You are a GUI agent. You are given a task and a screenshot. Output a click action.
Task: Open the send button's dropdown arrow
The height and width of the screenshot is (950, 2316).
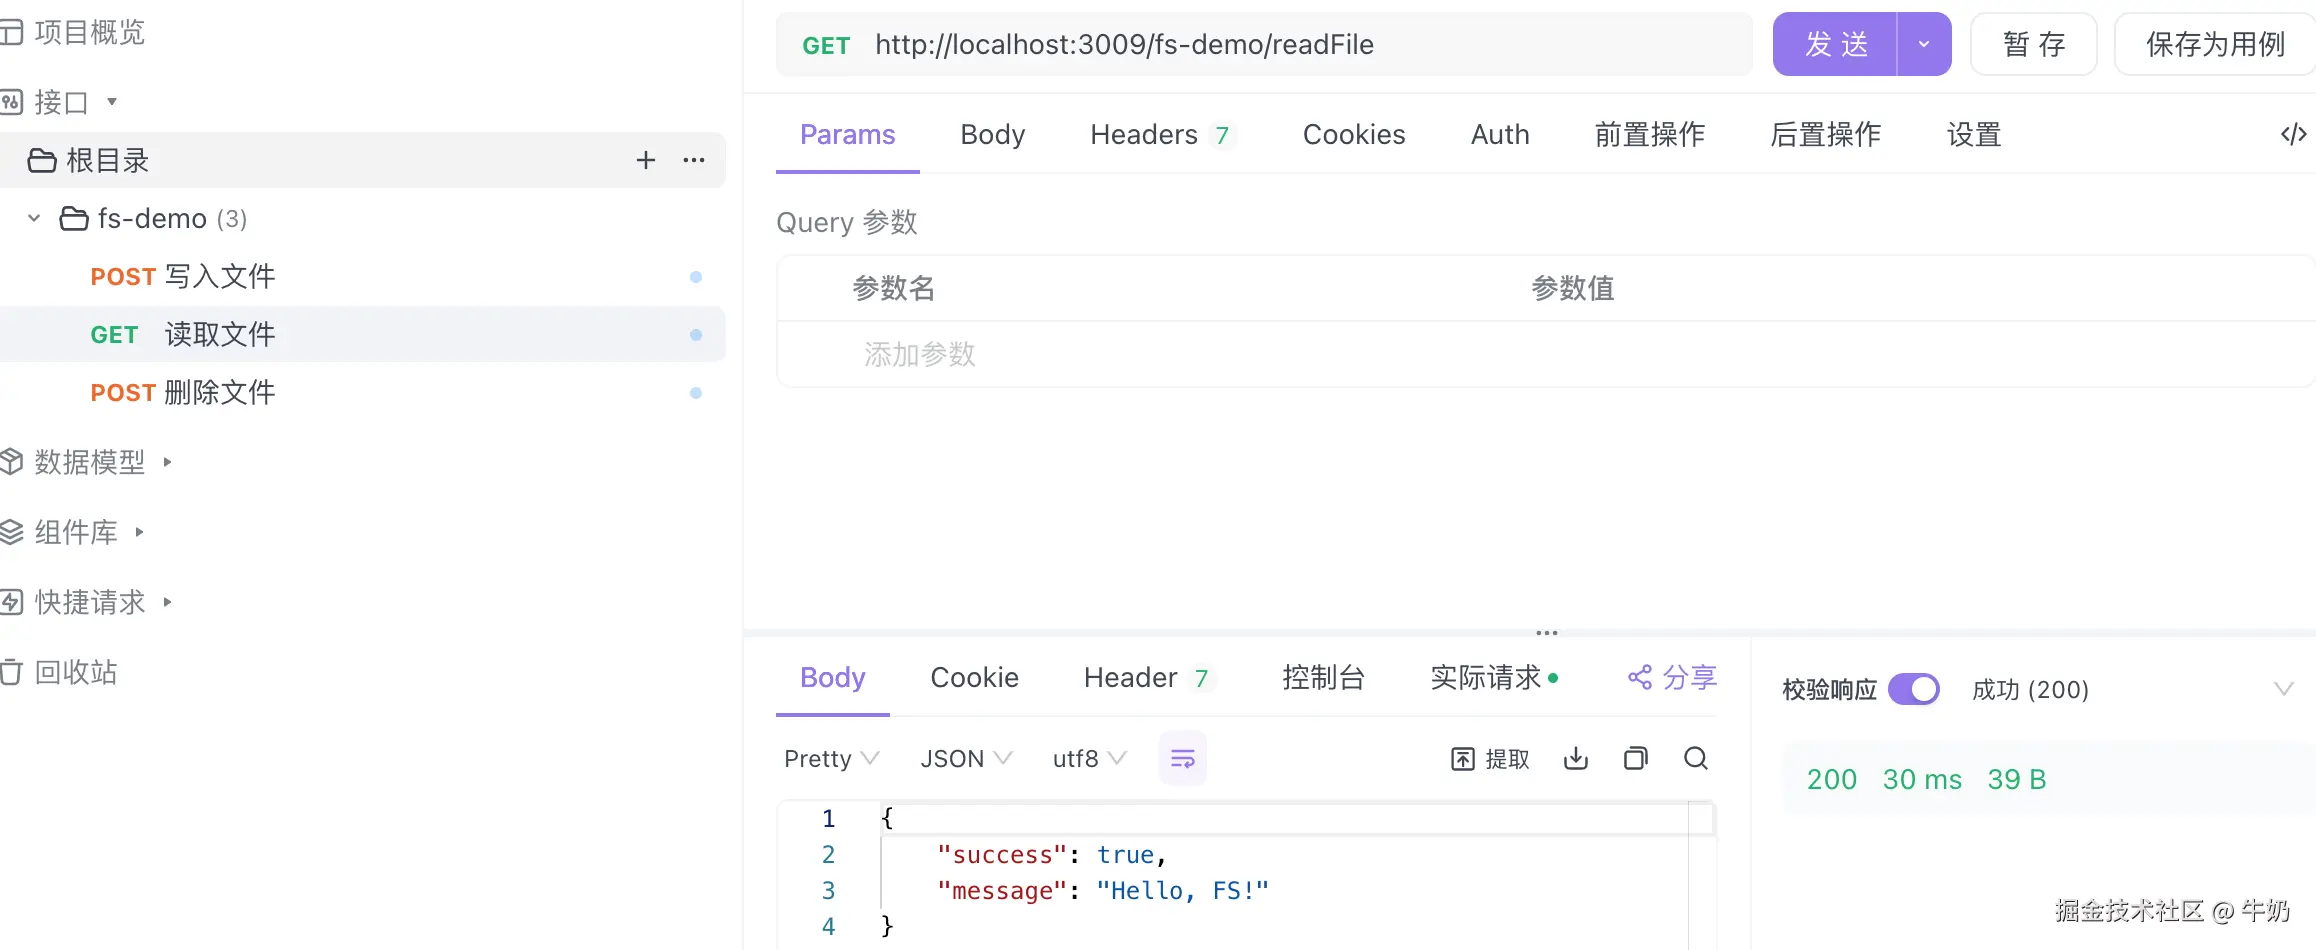point(1921,44)
